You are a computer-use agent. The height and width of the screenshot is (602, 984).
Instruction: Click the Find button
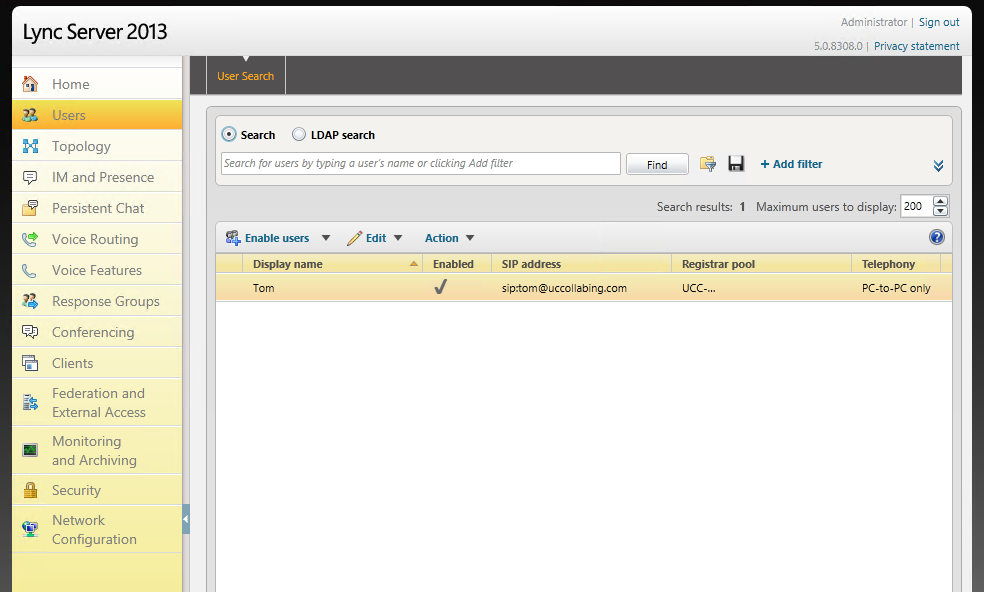[657, 164]
